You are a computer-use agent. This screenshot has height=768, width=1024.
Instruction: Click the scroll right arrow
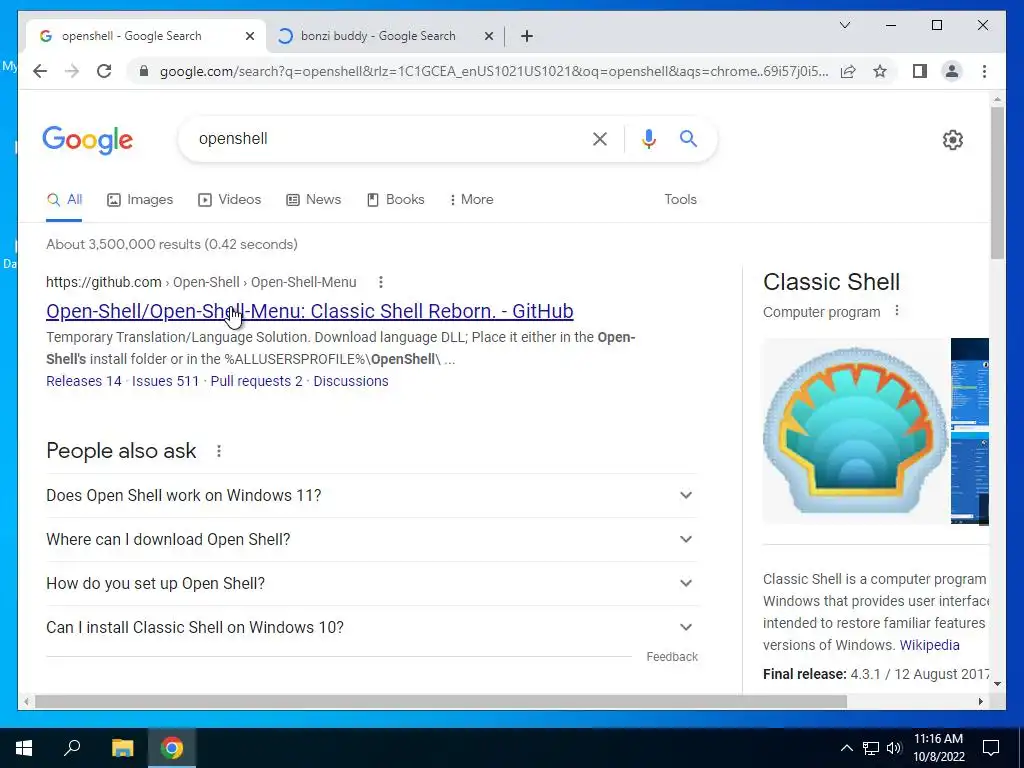980,701
